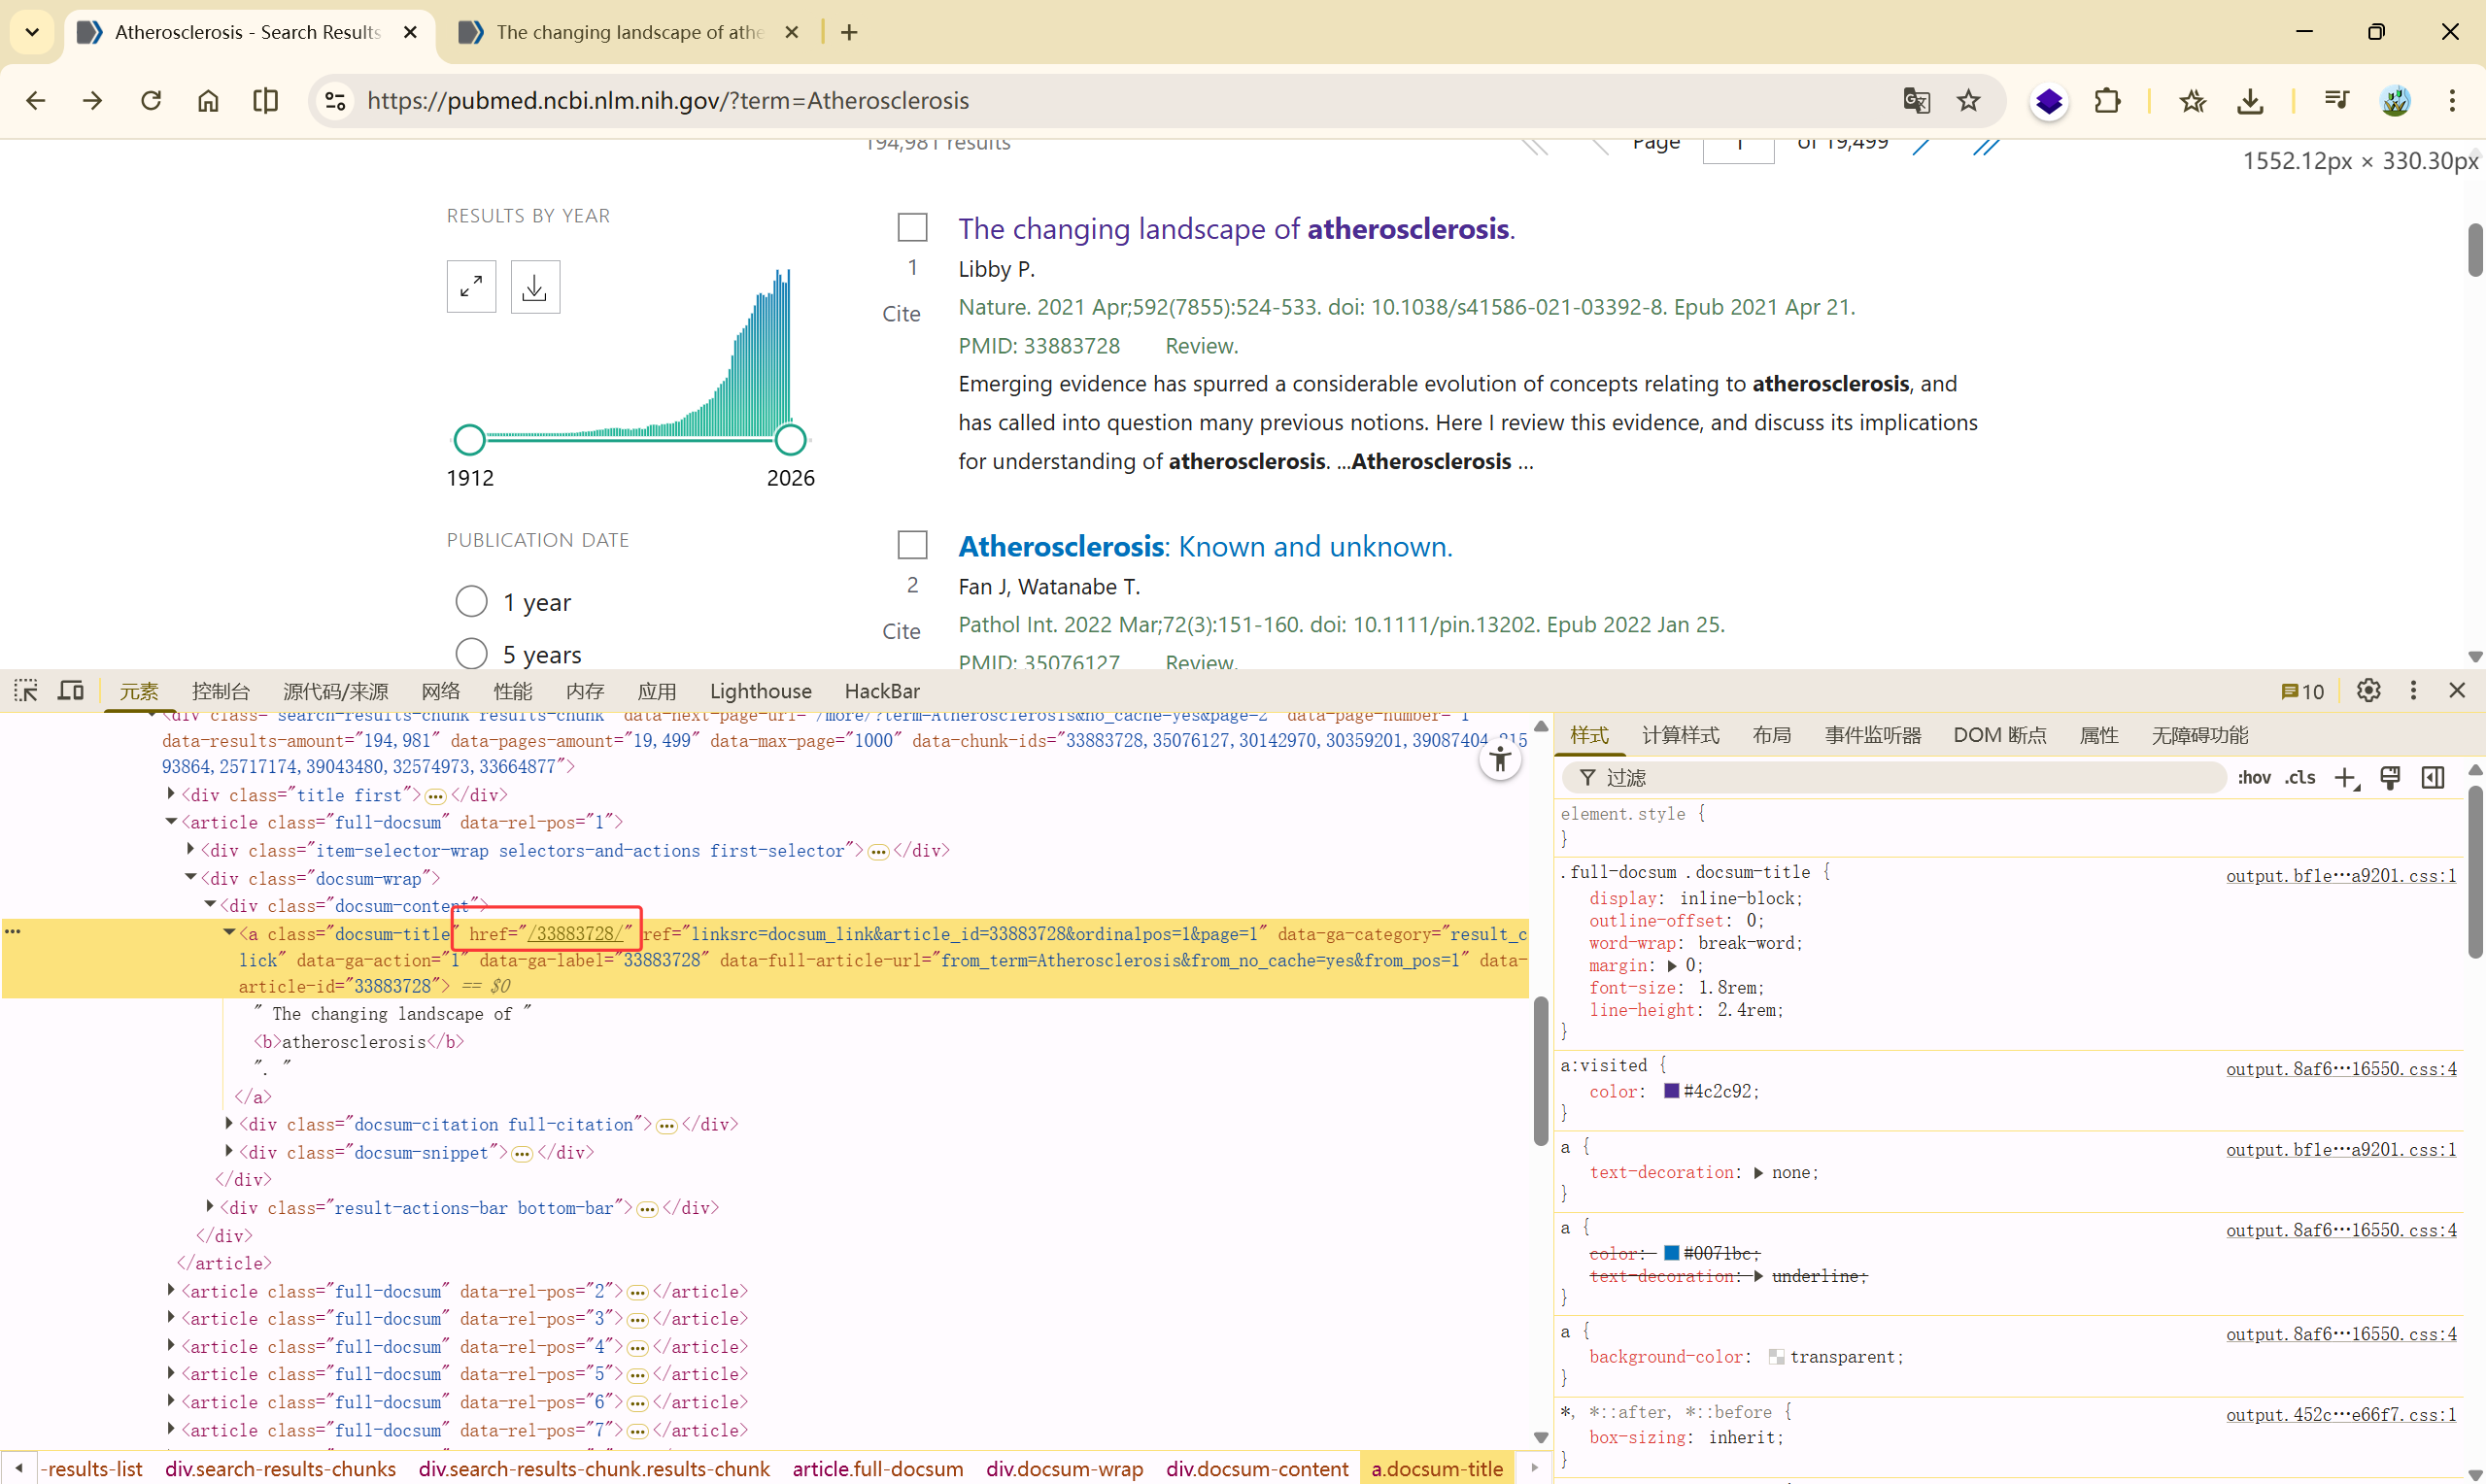Image resolution: width=2486 pixels, height=1484 pixels.
Task: Collapse the docsum-wrap div node
Action: tap(190, 877)
